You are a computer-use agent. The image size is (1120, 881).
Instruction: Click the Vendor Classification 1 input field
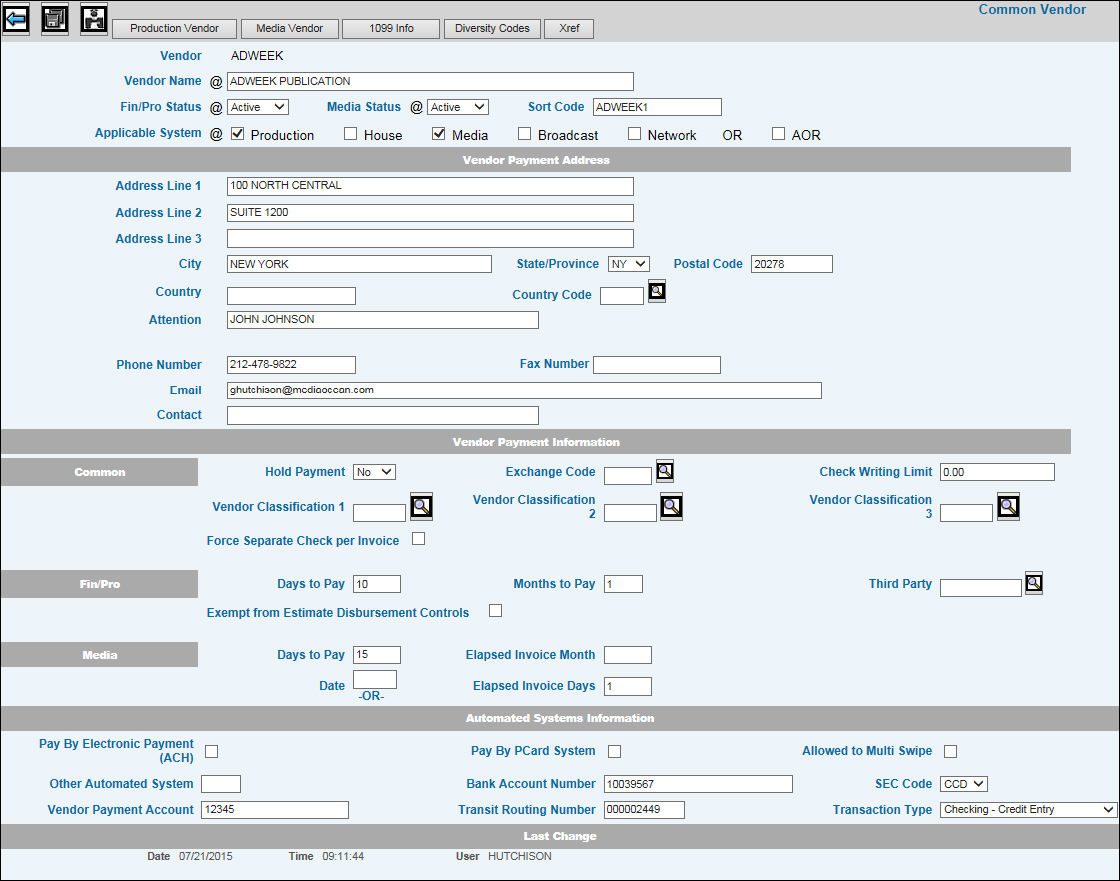pyautogui.click(x=379, y=512)
